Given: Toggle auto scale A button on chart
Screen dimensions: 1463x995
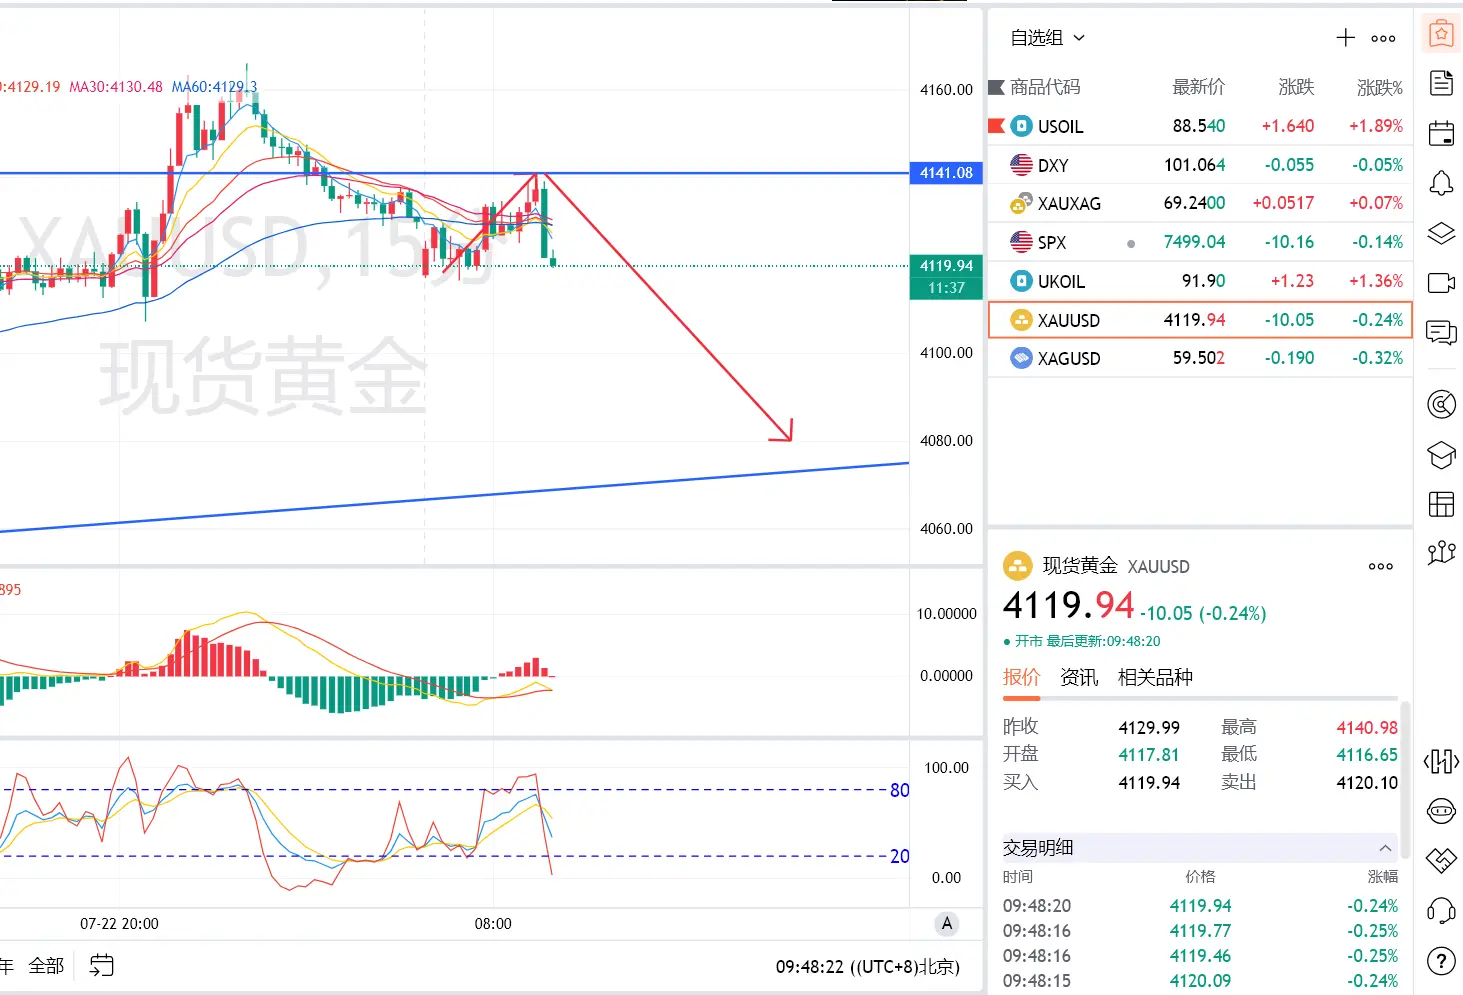Looking at the screenshot, I should click(946, 924).
